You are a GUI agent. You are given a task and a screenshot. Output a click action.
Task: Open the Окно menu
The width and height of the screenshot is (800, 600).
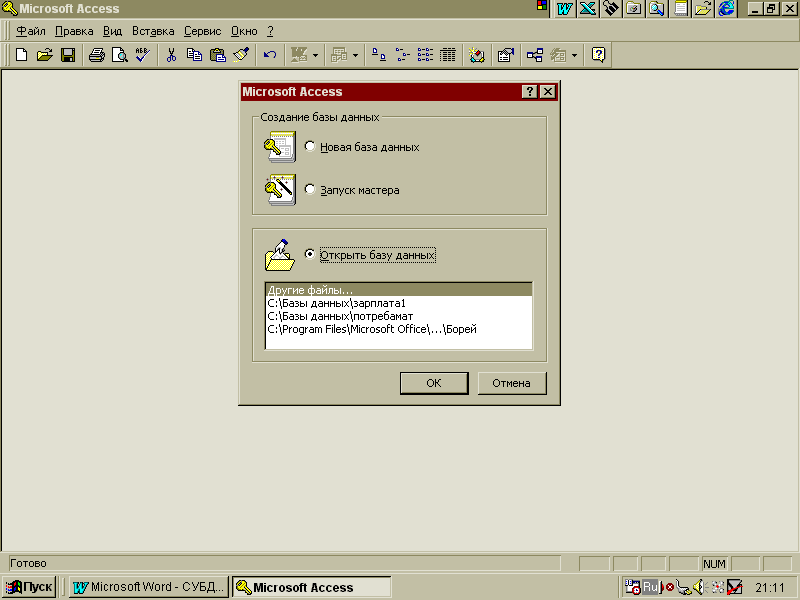tap(244, 31)
